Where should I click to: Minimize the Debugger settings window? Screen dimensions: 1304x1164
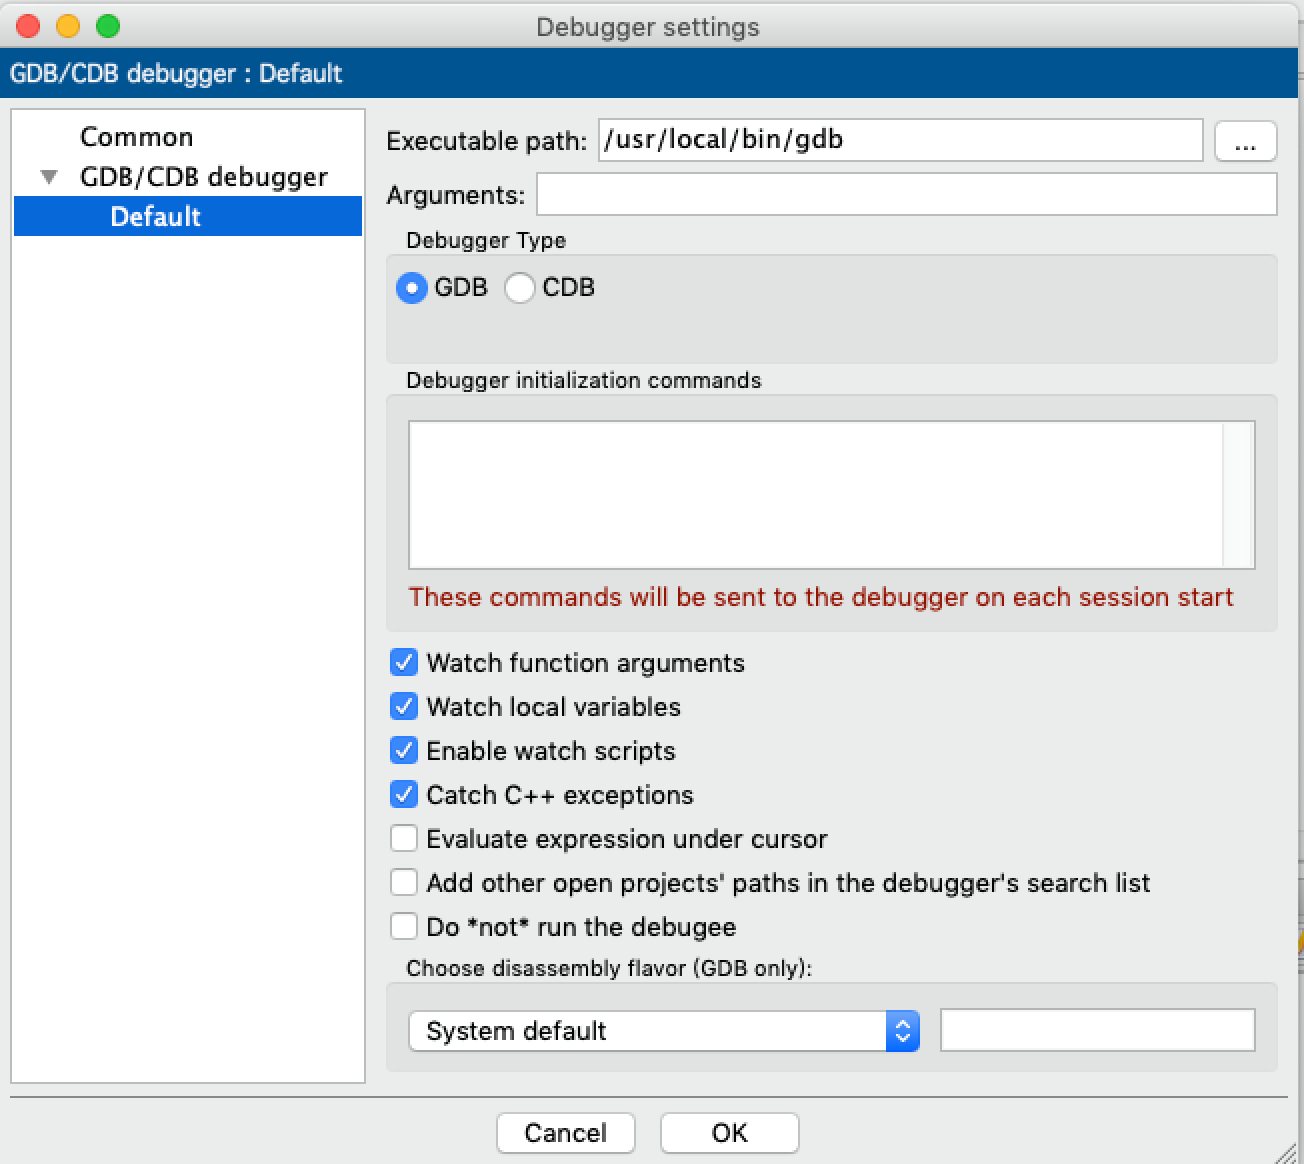pos(68,26)
